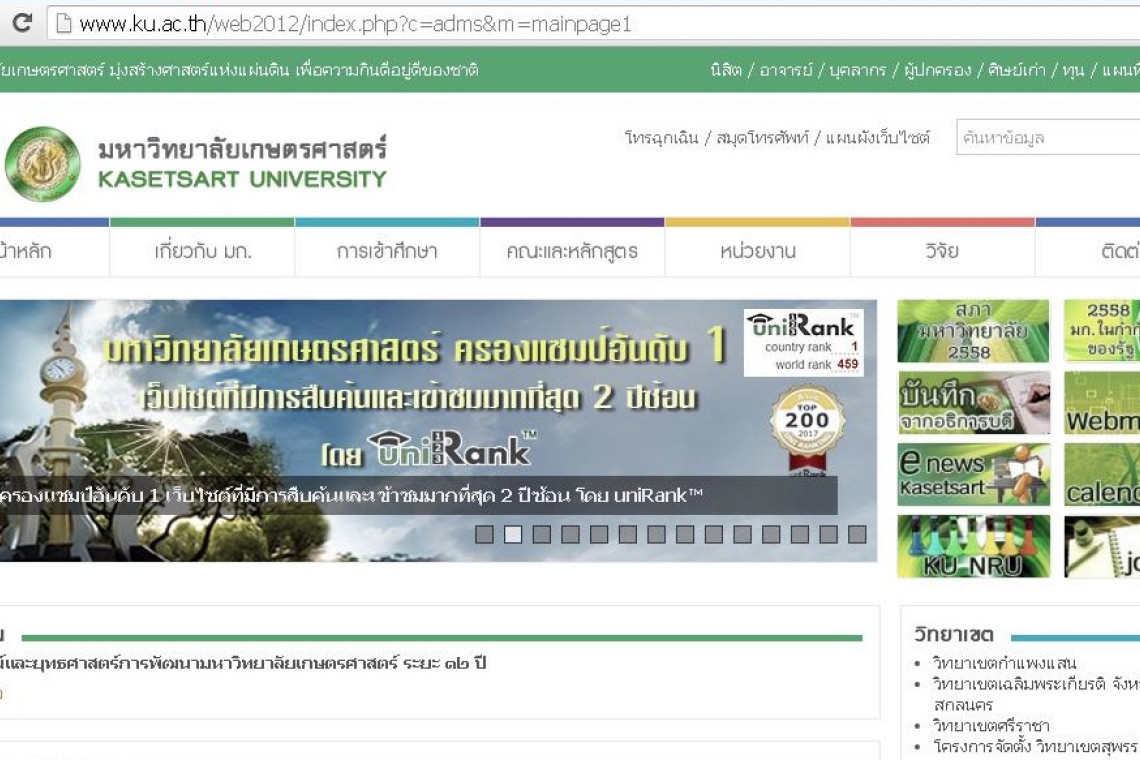Viewport: 1140px width, 760px height.
Task: Click the page icon in address bar
Action: pyautogui.click(x=64, y=24)
